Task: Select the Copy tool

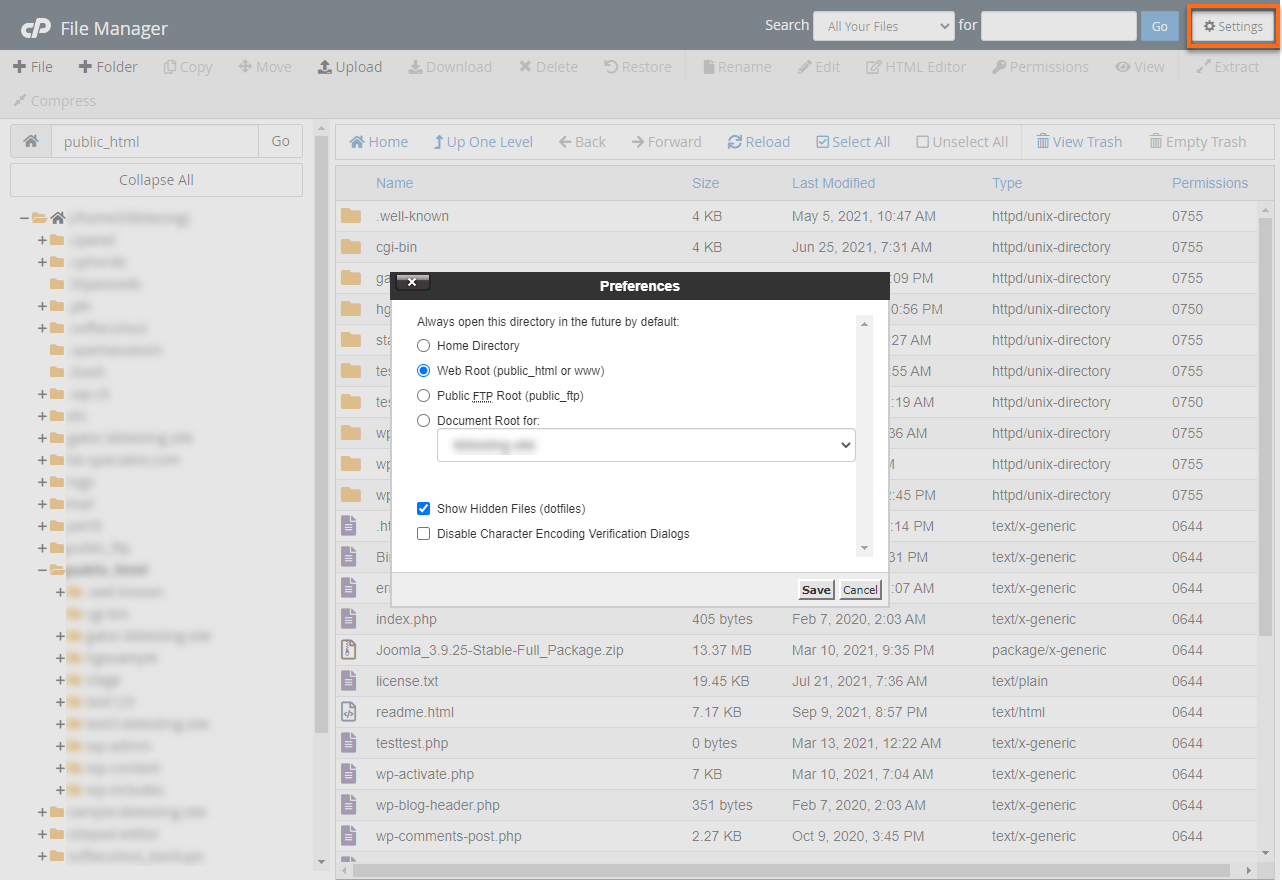Action: [x=187, y=66]
